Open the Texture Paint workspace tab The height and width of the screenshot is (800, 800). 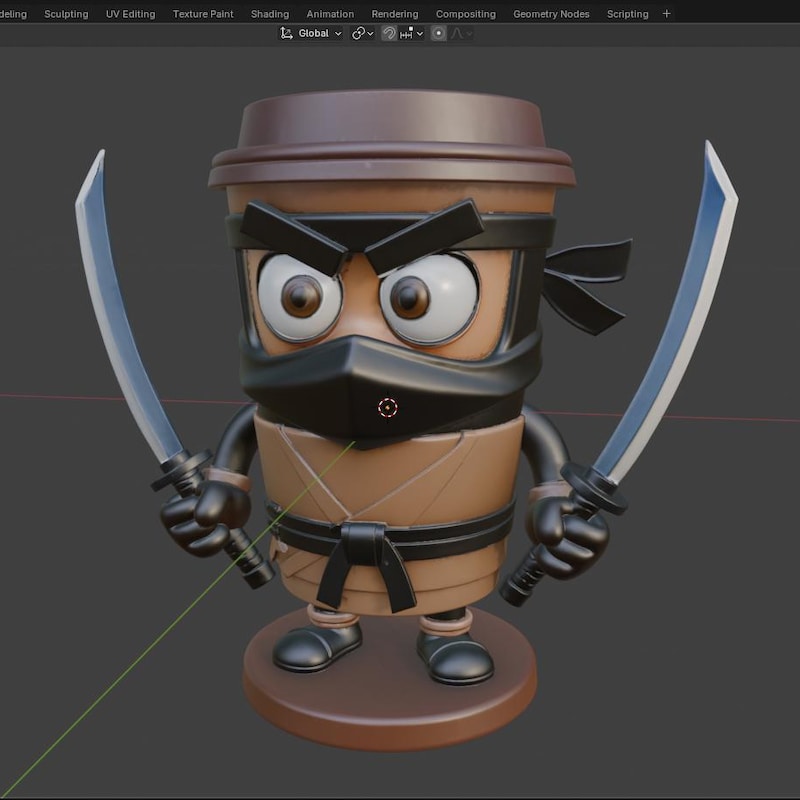pyautogui.click(x=203, y=14)
